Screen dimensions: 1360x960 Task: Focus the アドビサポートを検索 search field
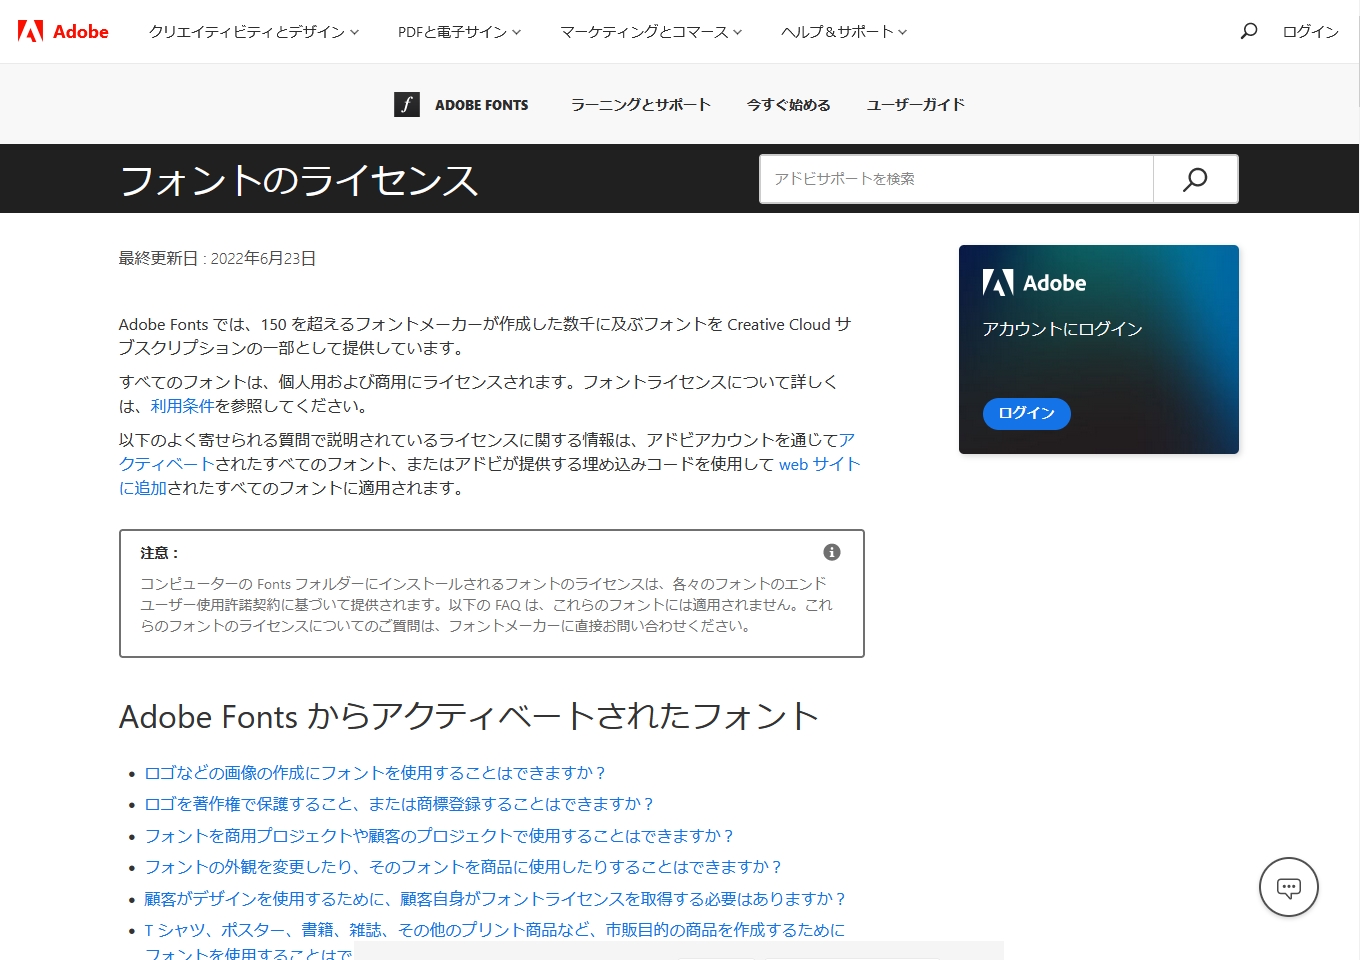(x=957, y=179)
